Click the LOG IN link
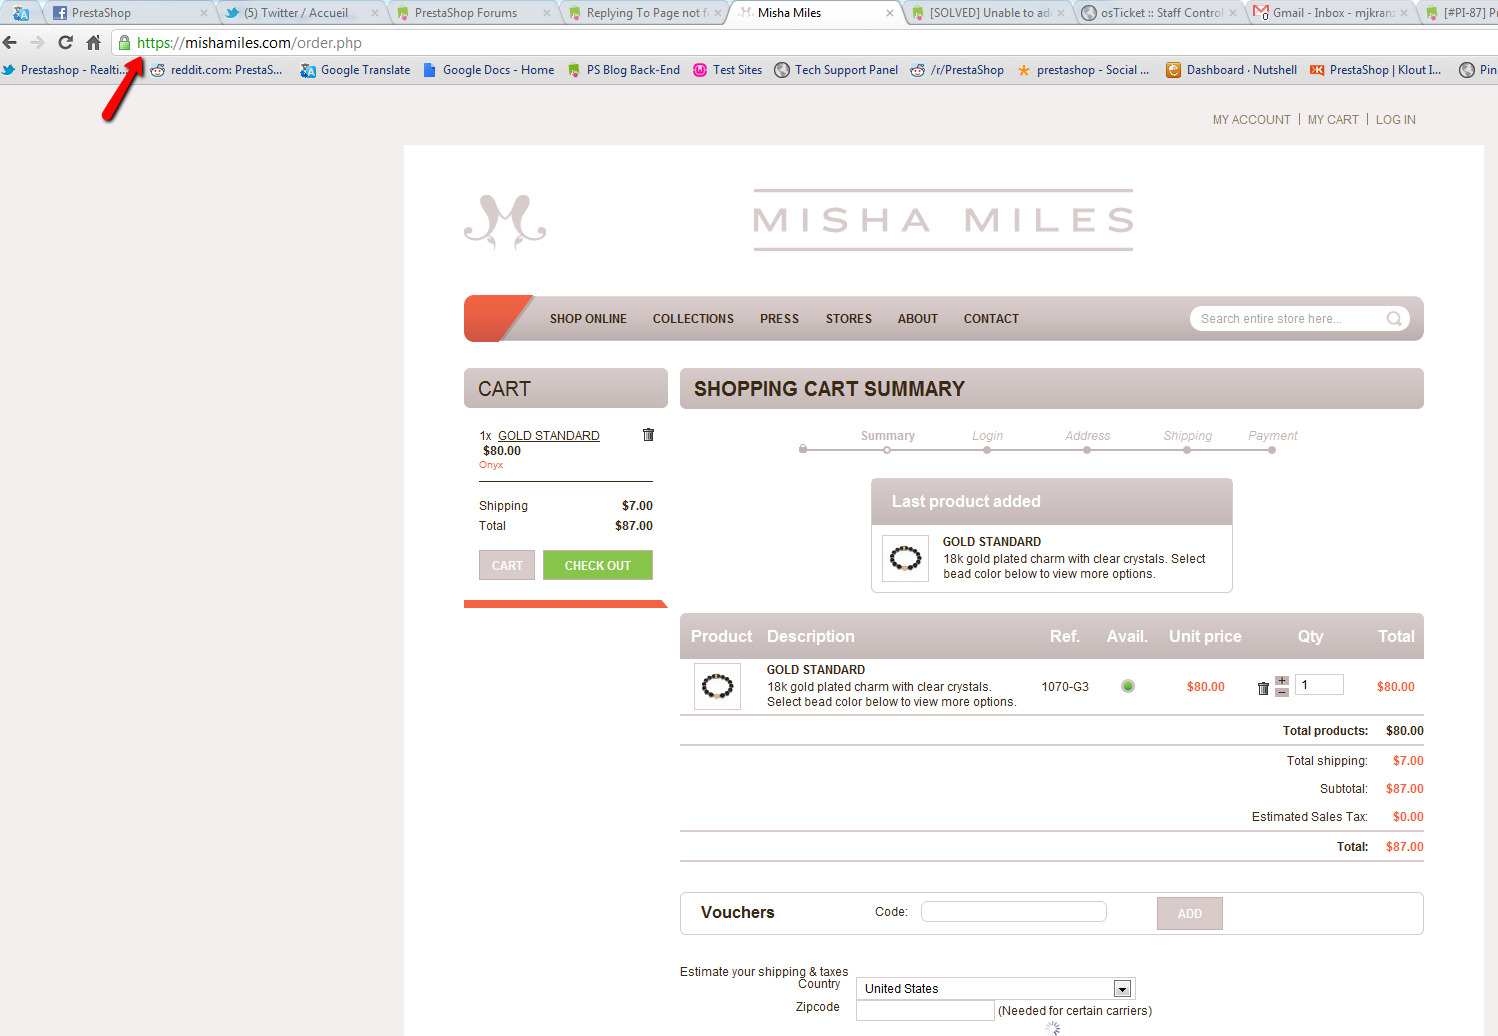 click(1395, 120)
